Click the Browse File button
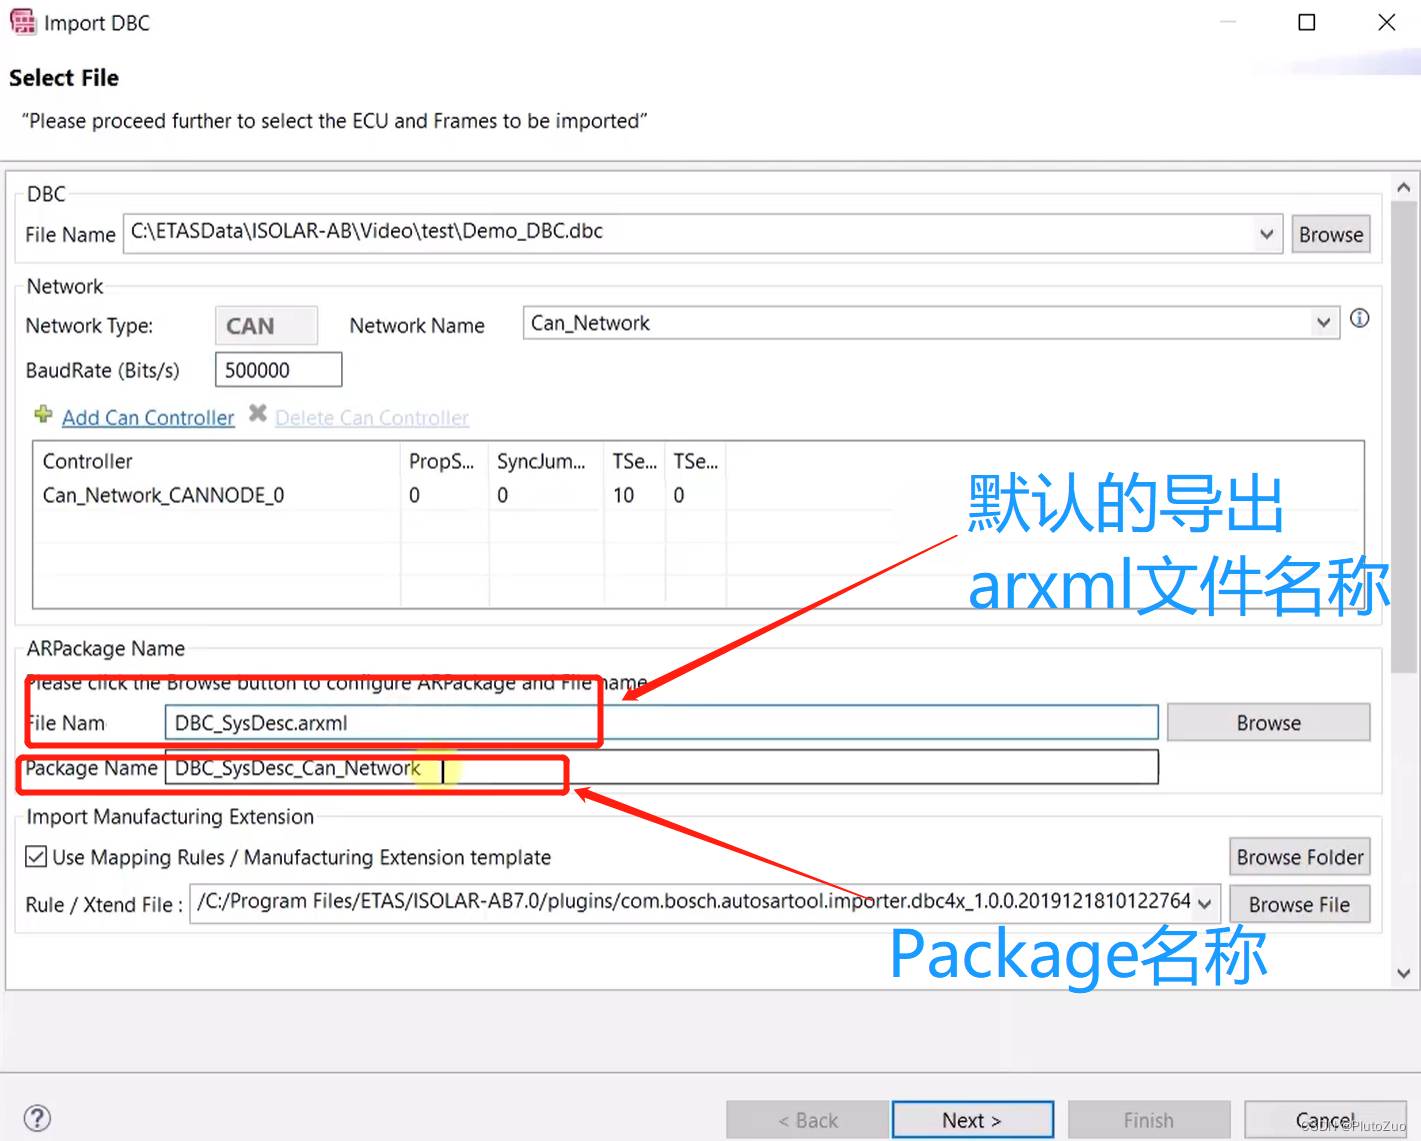 1299,904
